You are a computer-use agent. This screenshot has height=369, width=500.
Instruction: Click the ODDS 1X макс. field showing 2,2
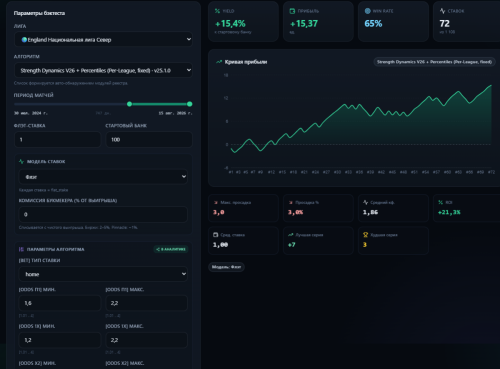tap(146, 340)
